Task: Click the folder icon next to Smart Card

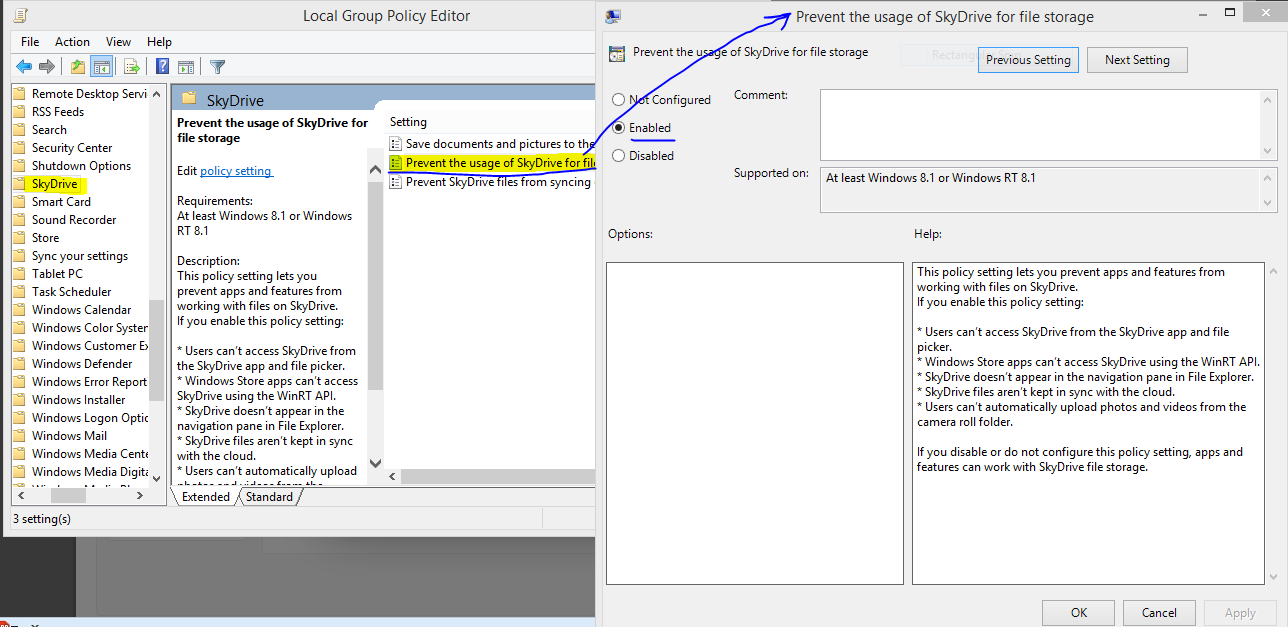Action: click(x=19, y=202)
